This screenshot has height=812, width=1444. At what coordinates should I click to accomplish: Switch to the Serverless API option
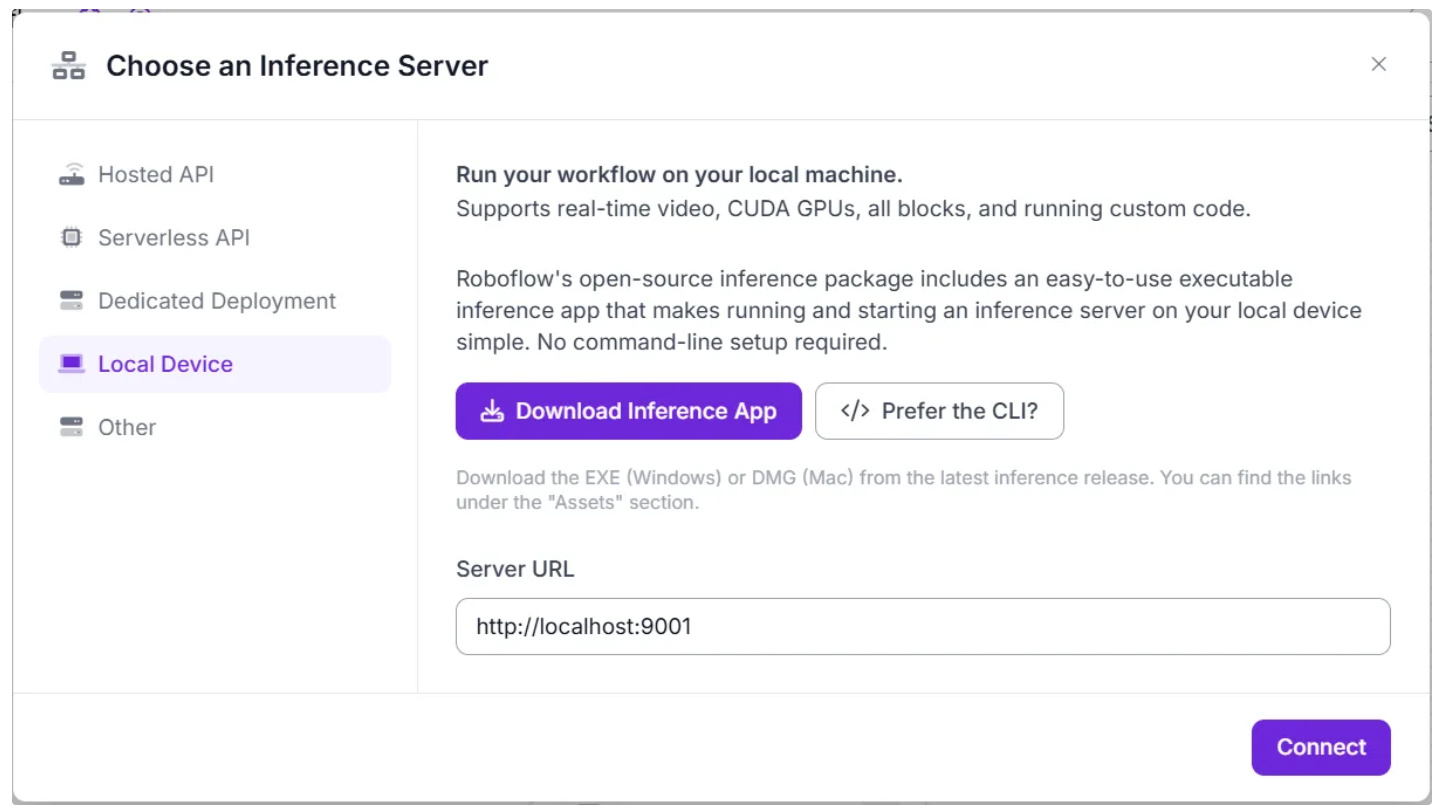[174, 238]
